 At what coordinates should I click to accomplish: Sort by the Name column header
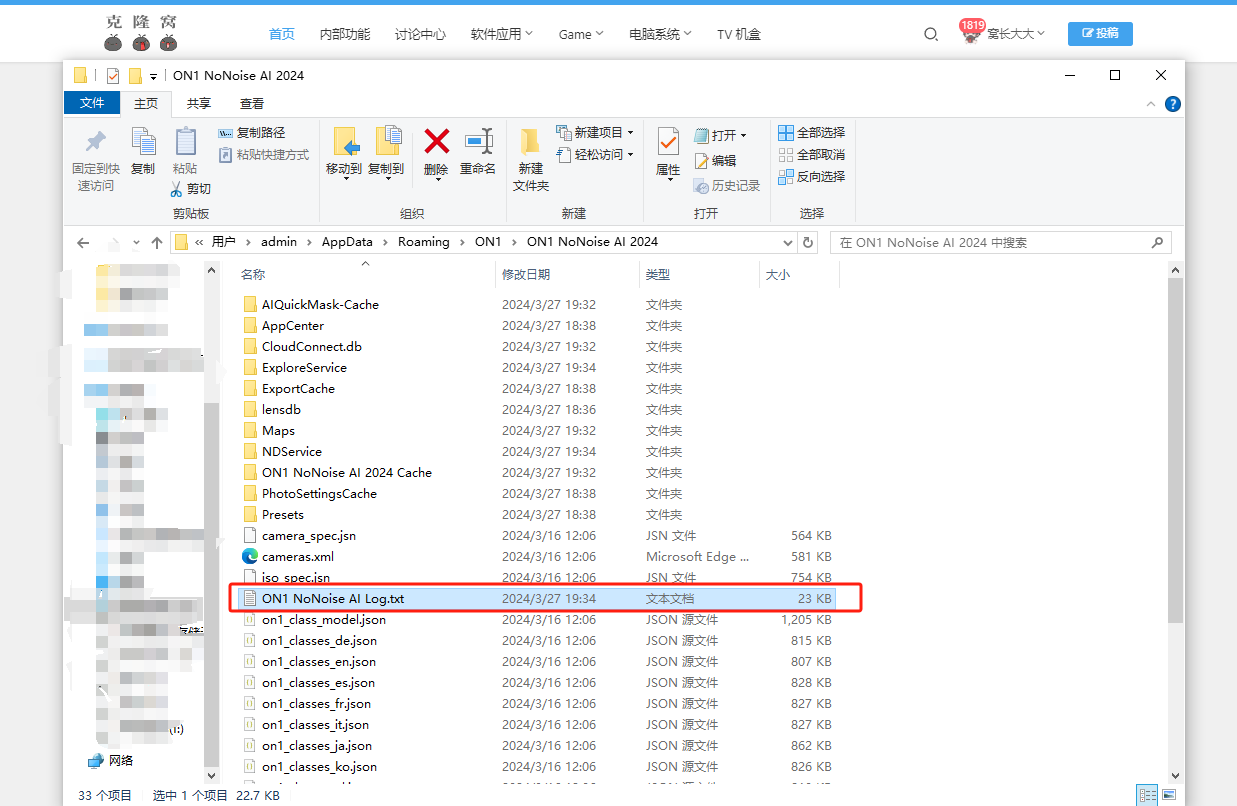click(365, 274)
